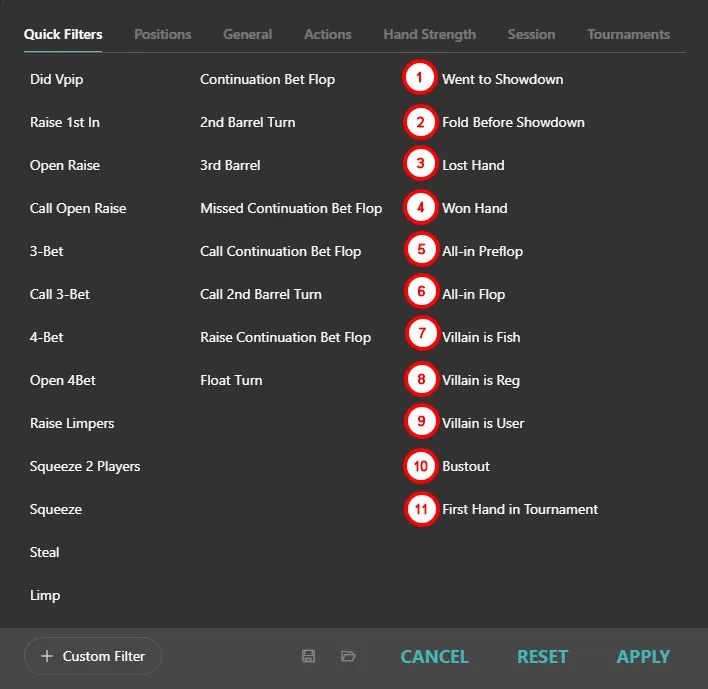This screenshot has height=689, width=708.
Task: Click the APPLY button
Action: click(x=643, y=656)
